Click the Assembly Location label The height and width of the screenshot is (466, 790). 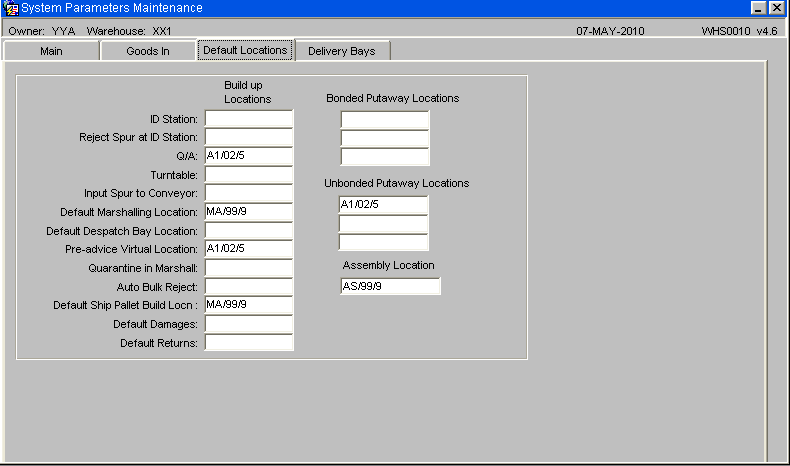tap(388, 265)
